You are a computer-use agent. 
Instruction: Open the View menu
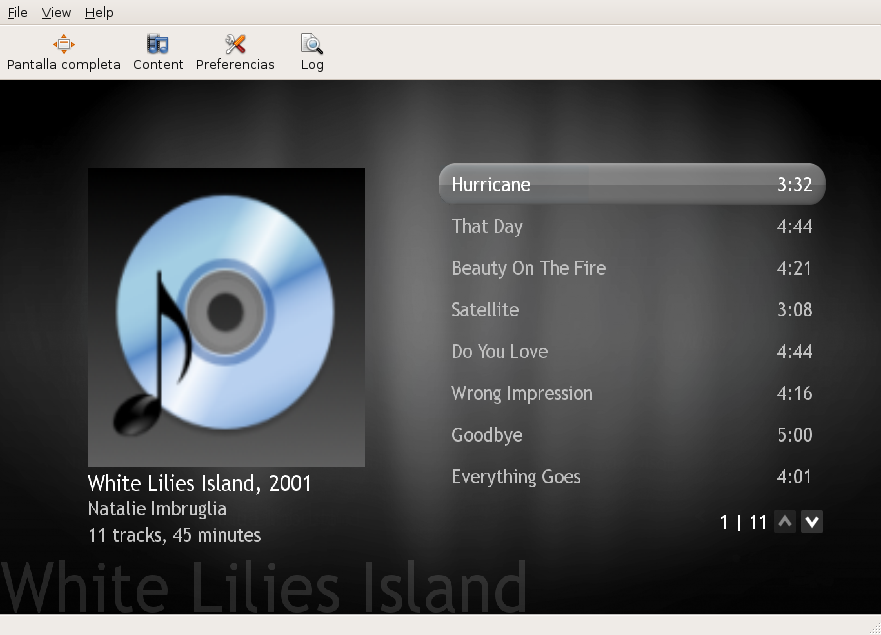coord(56,13)
